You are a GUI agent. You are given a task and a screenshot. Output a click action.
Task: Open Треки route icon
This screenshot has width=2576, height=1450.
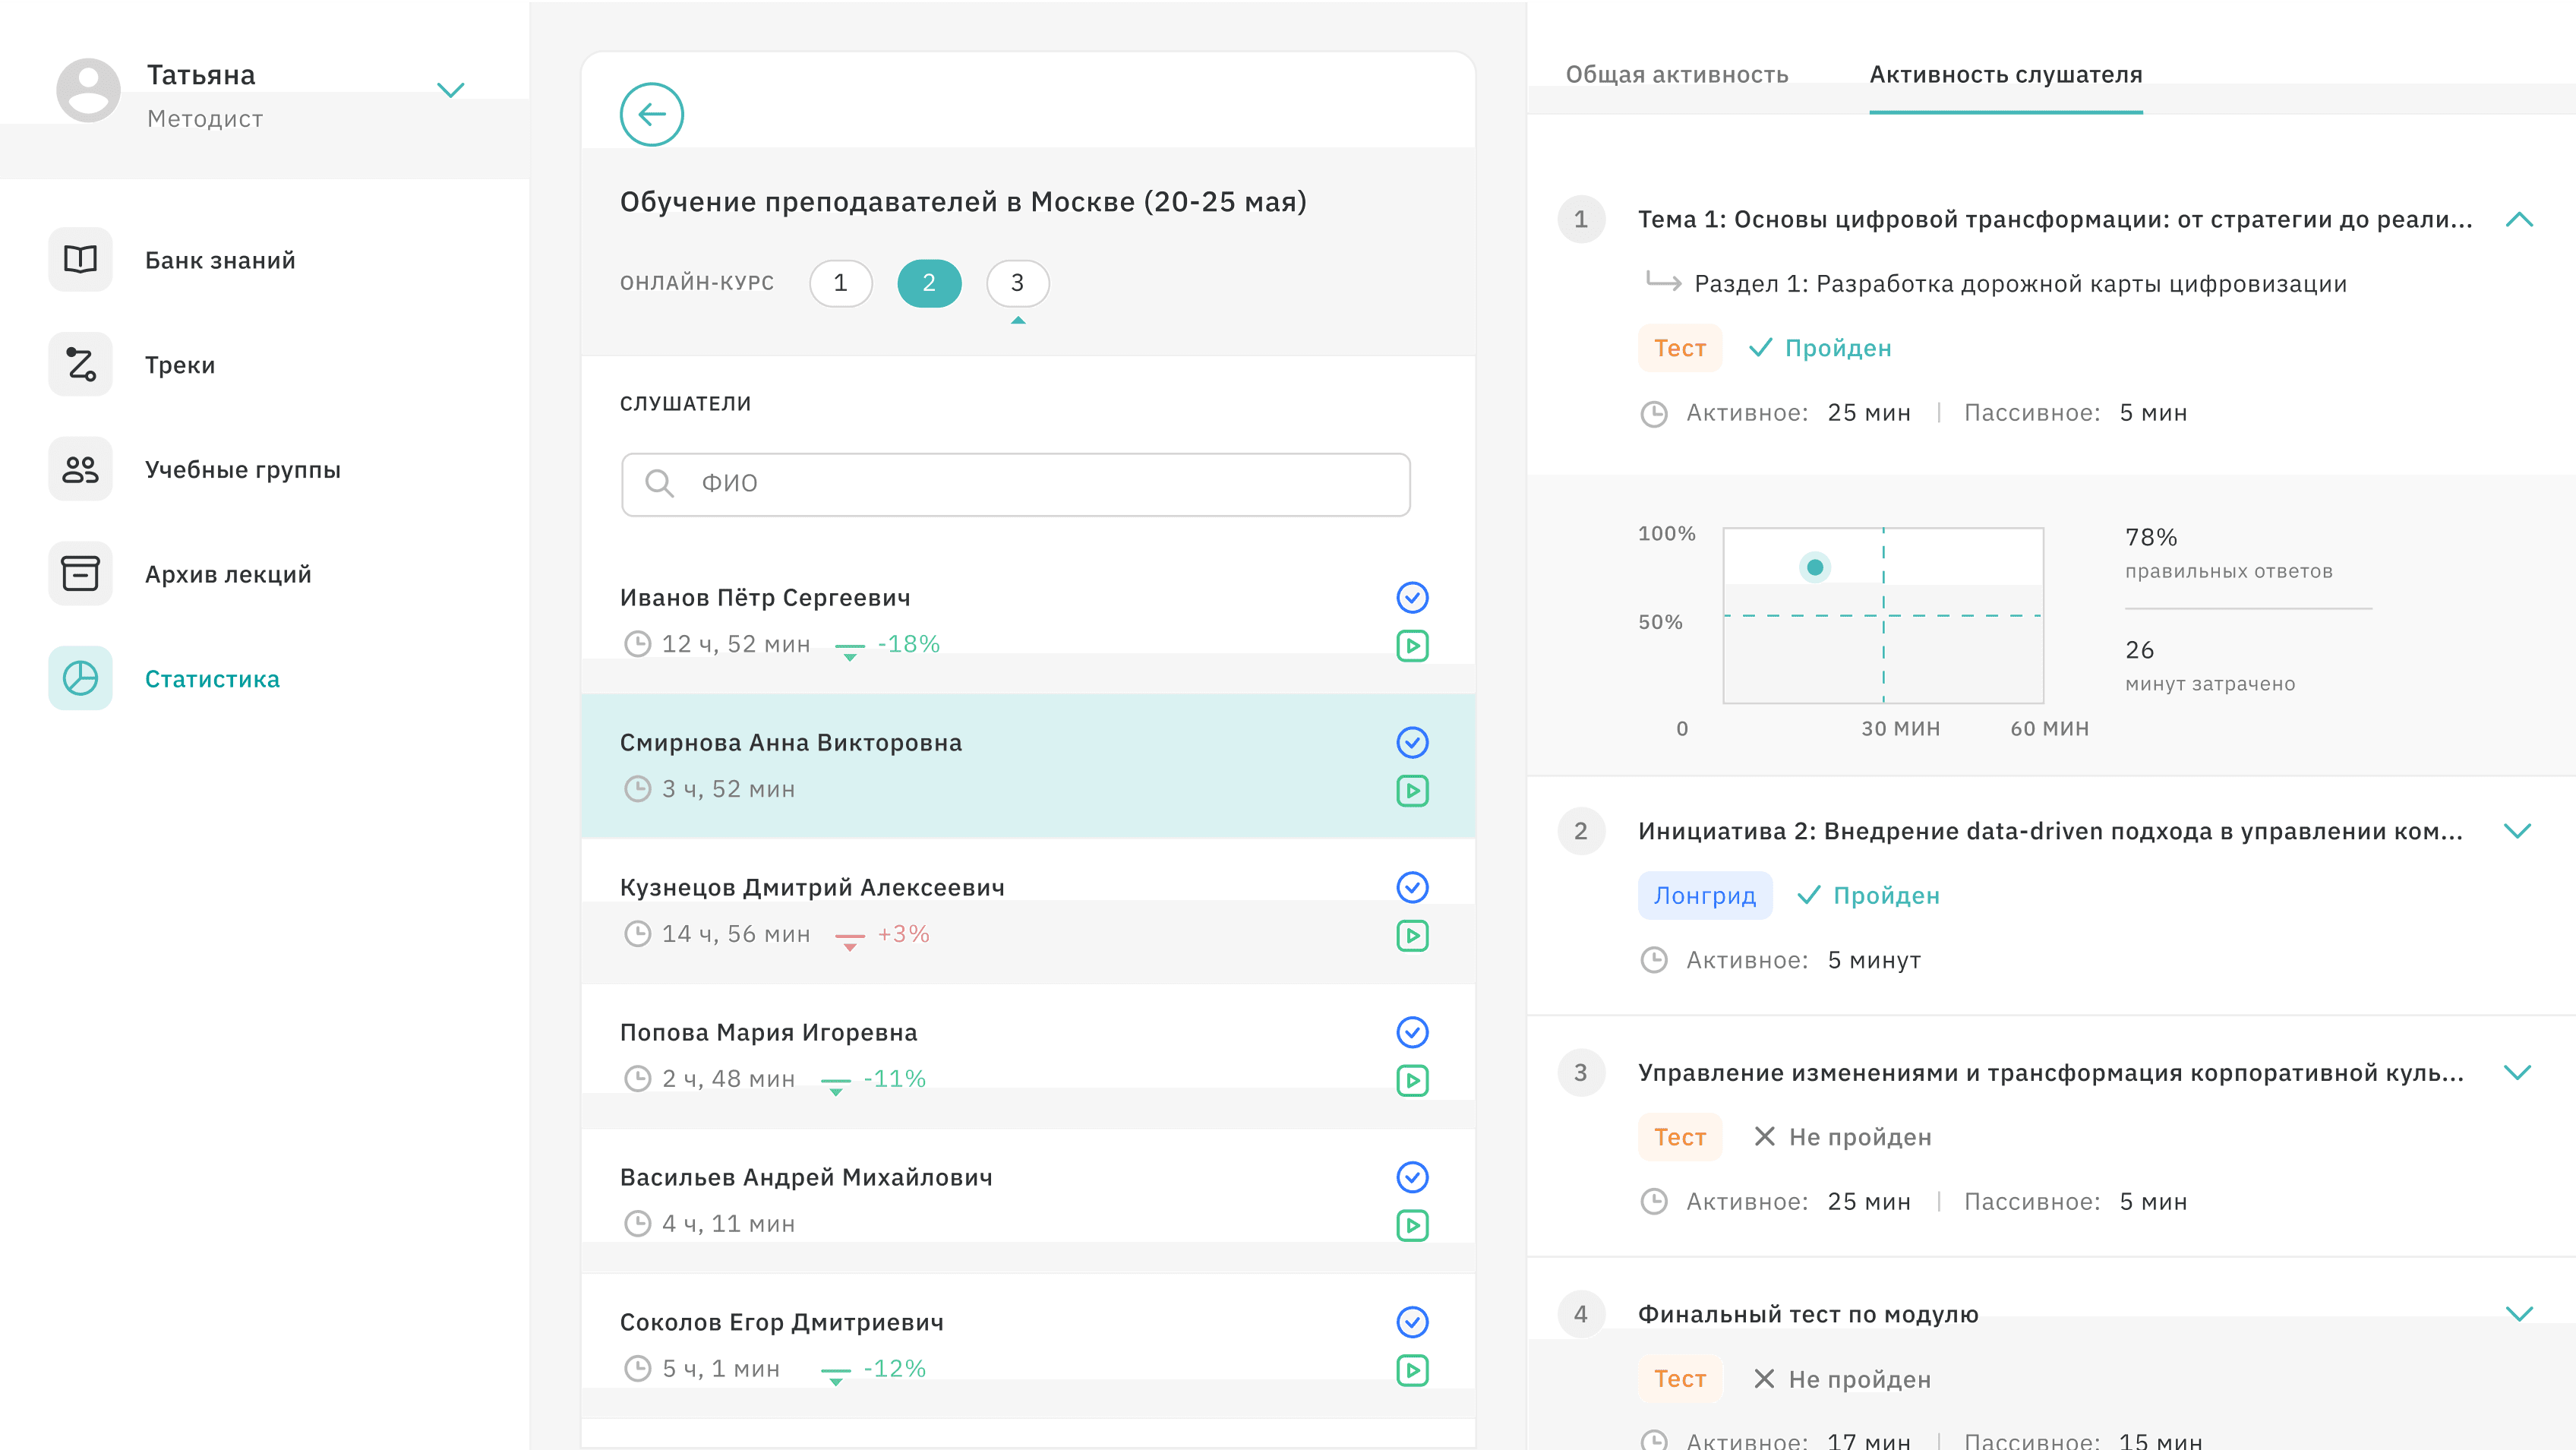click(x=80, y=364)
